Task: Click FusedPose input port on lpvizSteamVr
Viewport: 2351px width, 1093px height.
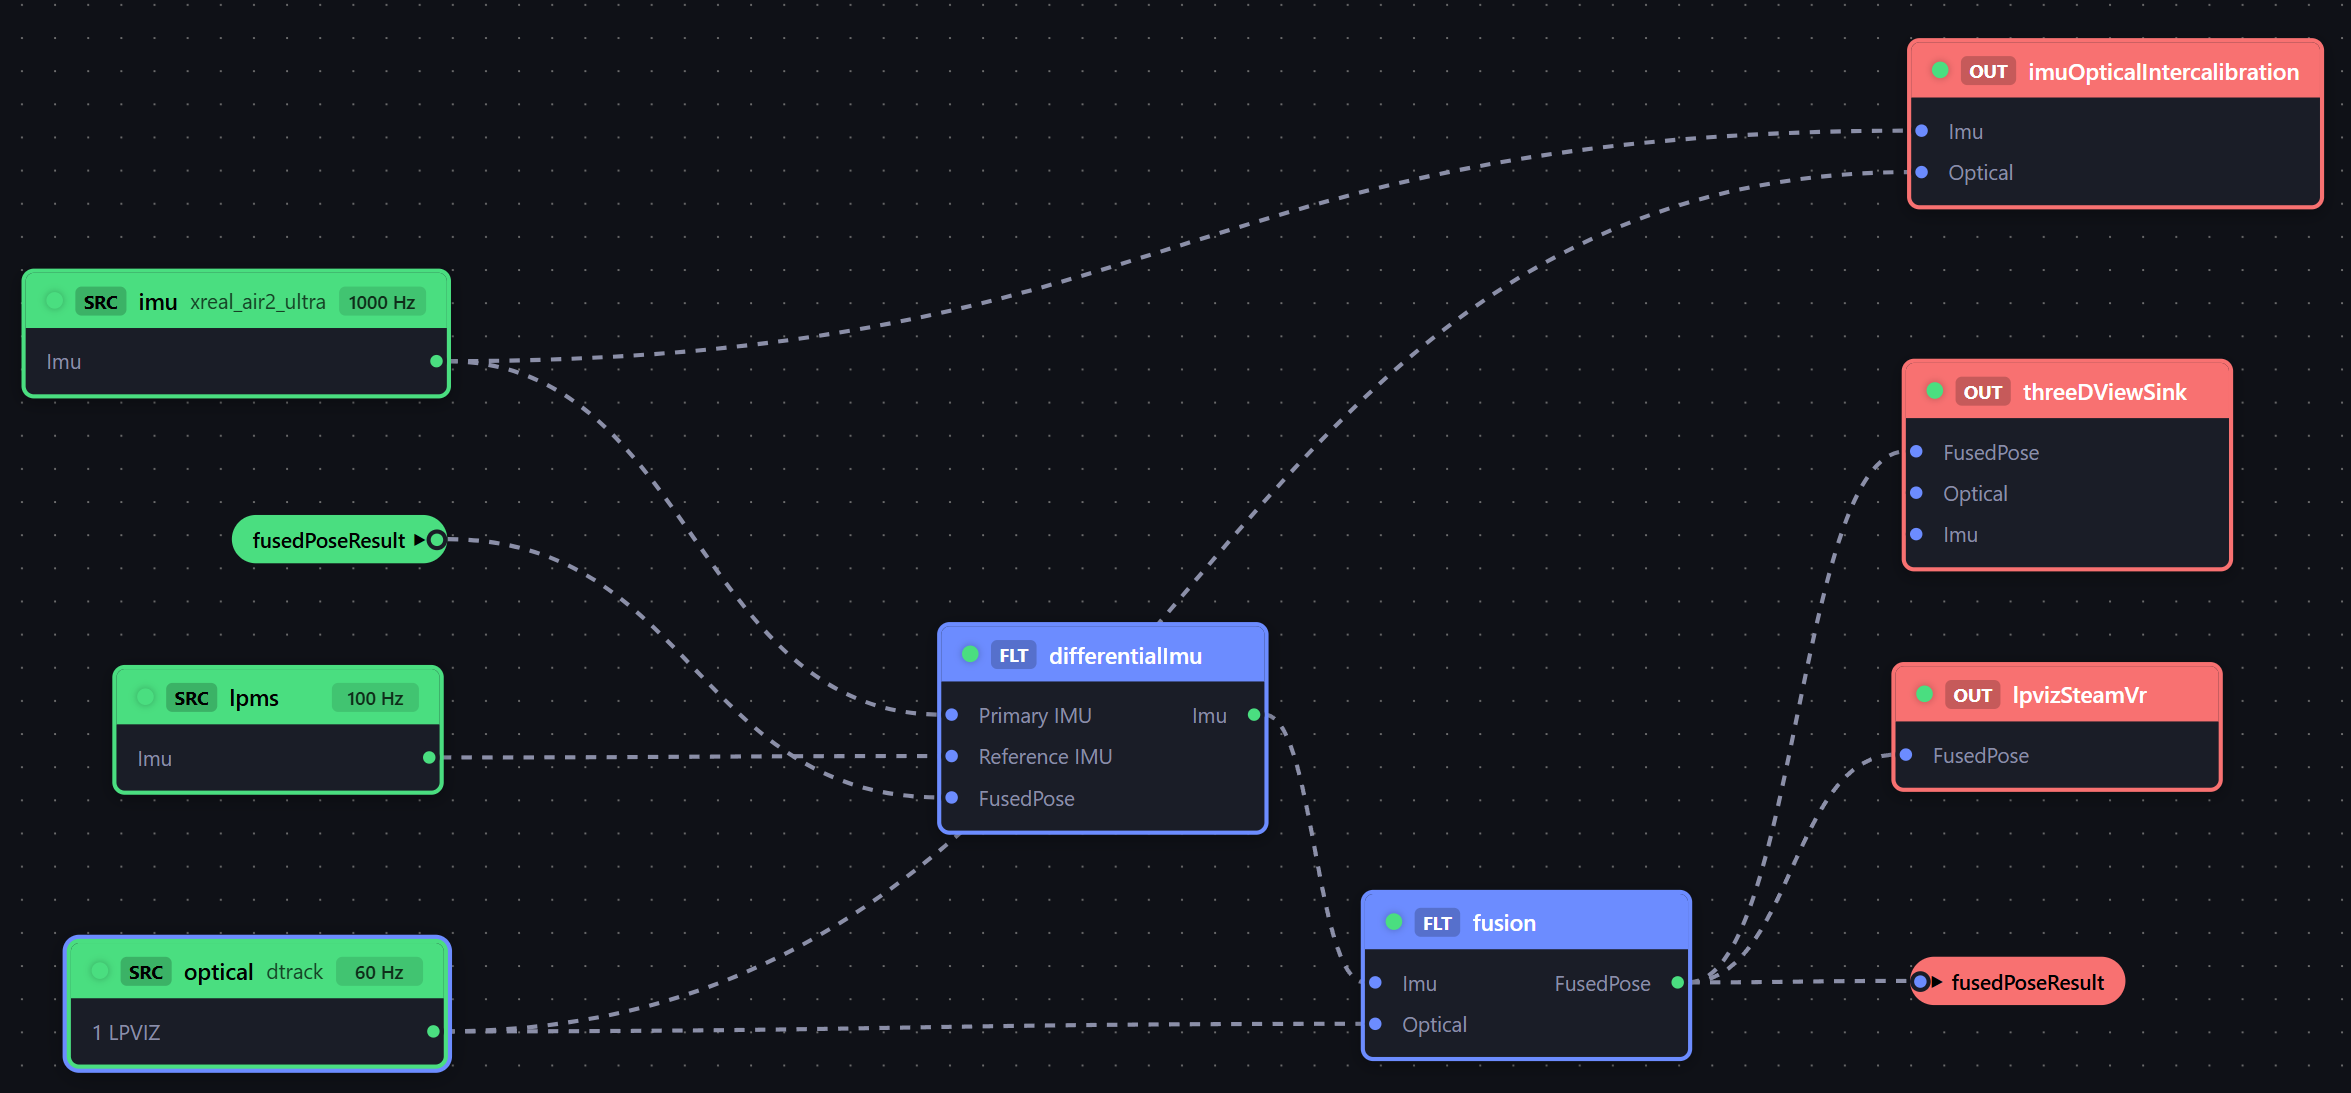Action: [1907, 755]
